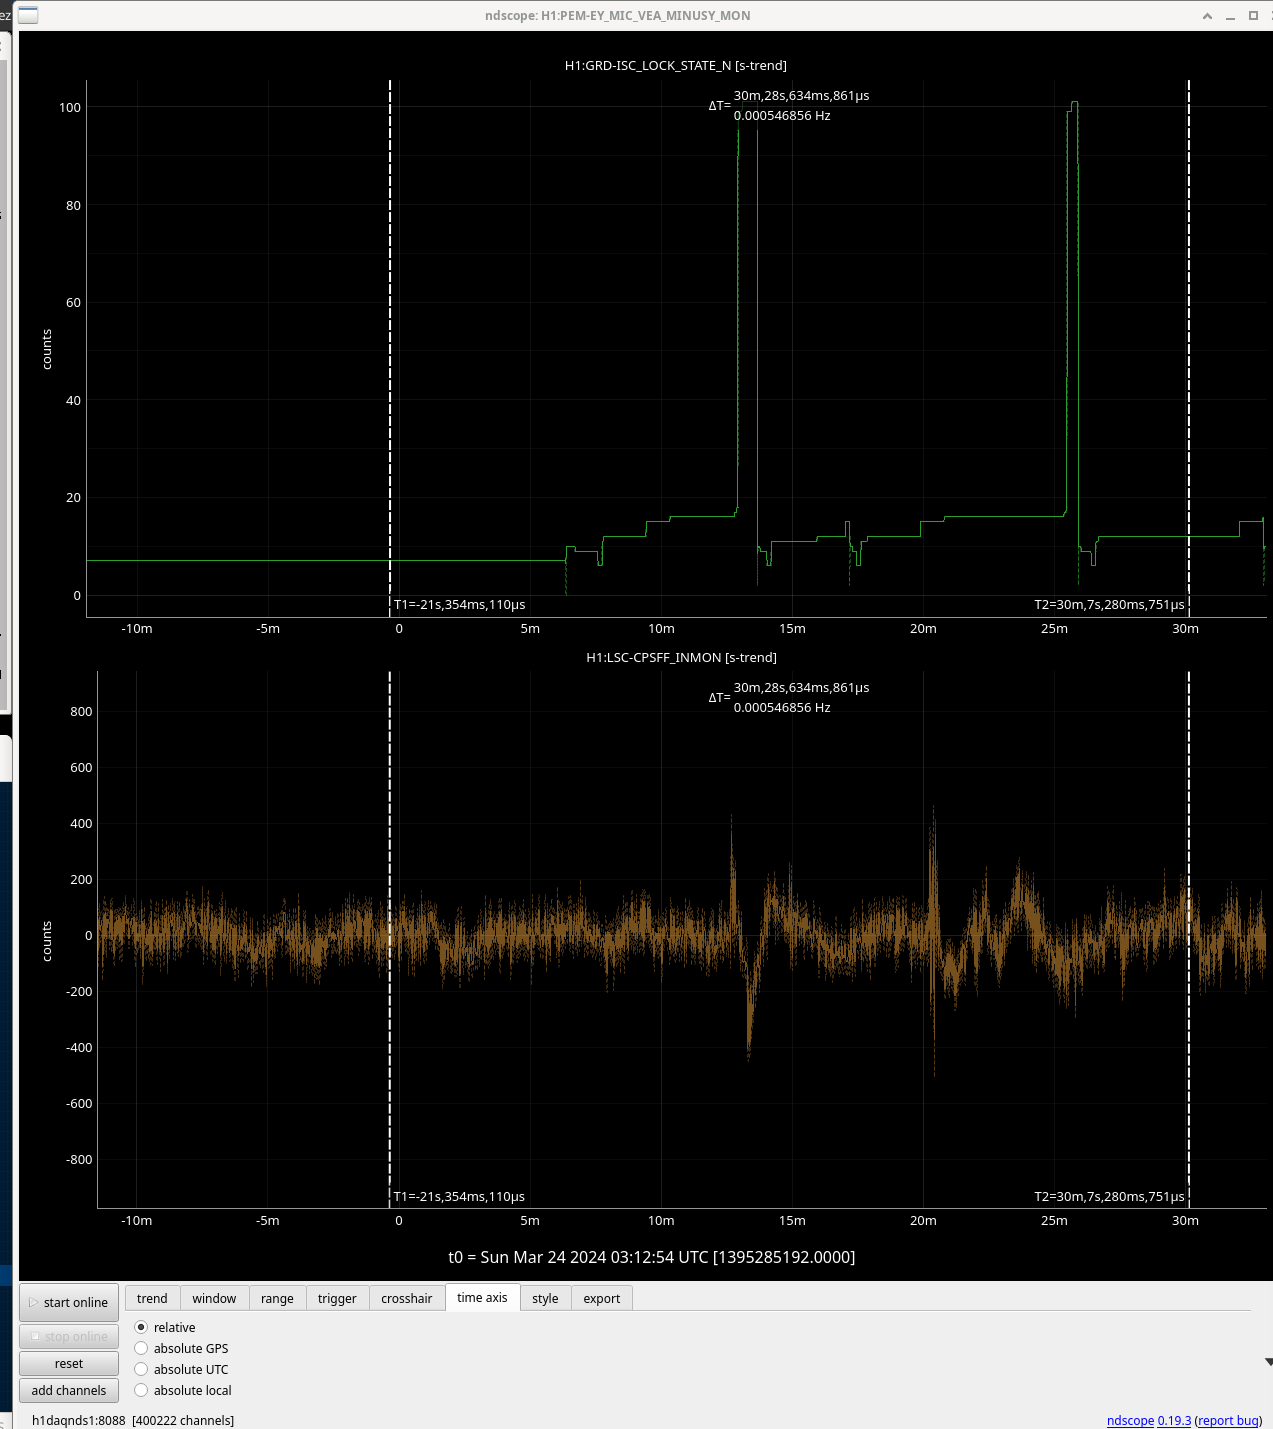Screen dimensions: 1273x1429
Task: Open the range tab
Action: 277,1298
